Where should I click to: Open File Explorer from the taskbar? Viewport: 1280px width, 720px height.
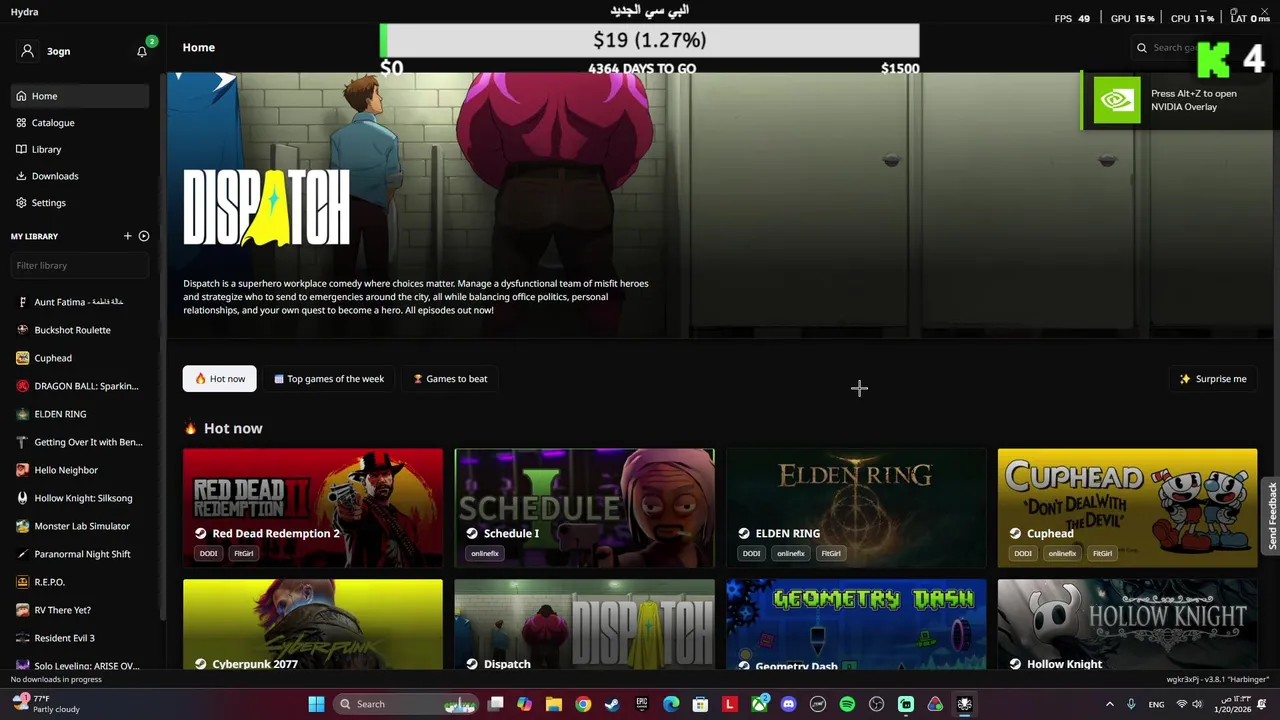[x=553, y=704]
